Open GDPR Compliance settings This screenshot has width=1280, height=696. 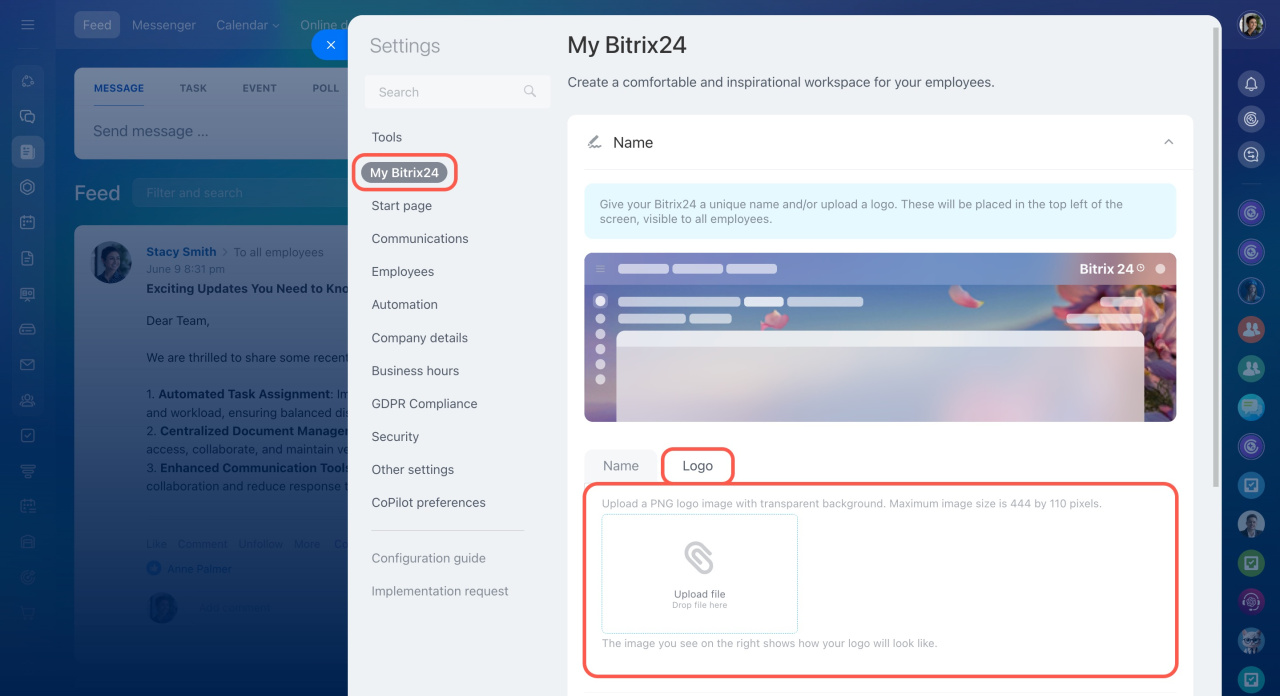click(424, 403)
